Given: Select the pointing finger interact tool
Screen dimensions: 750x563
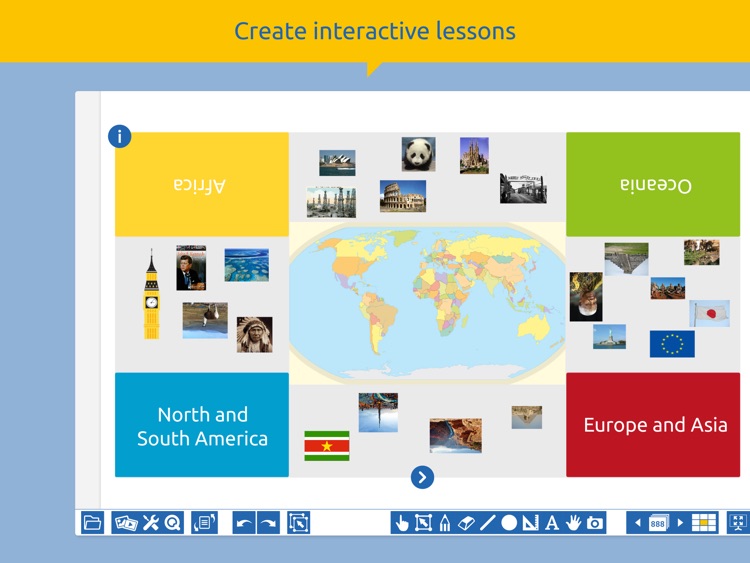Looking at the screenshot, I should tap(402, 523).
